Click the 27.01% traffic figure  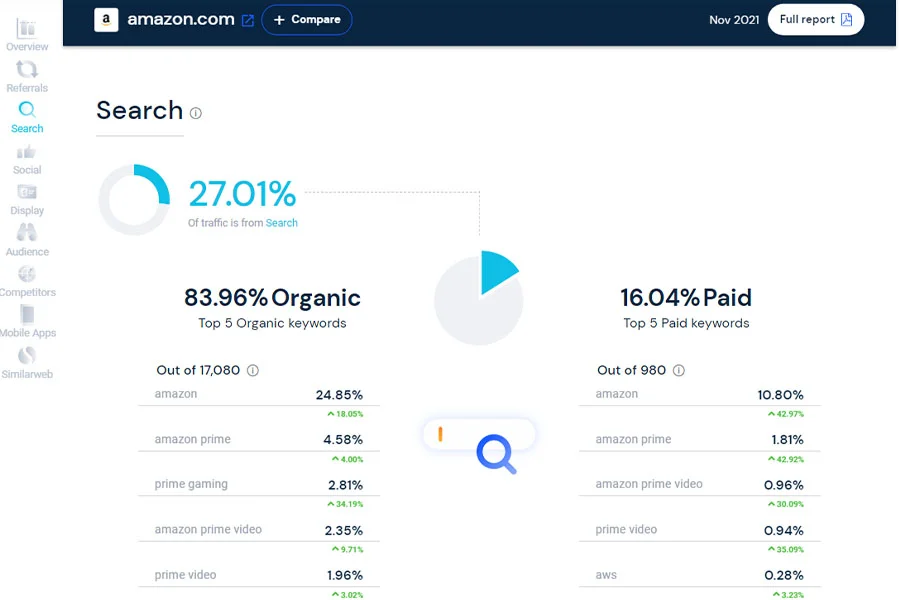[242, 193]
